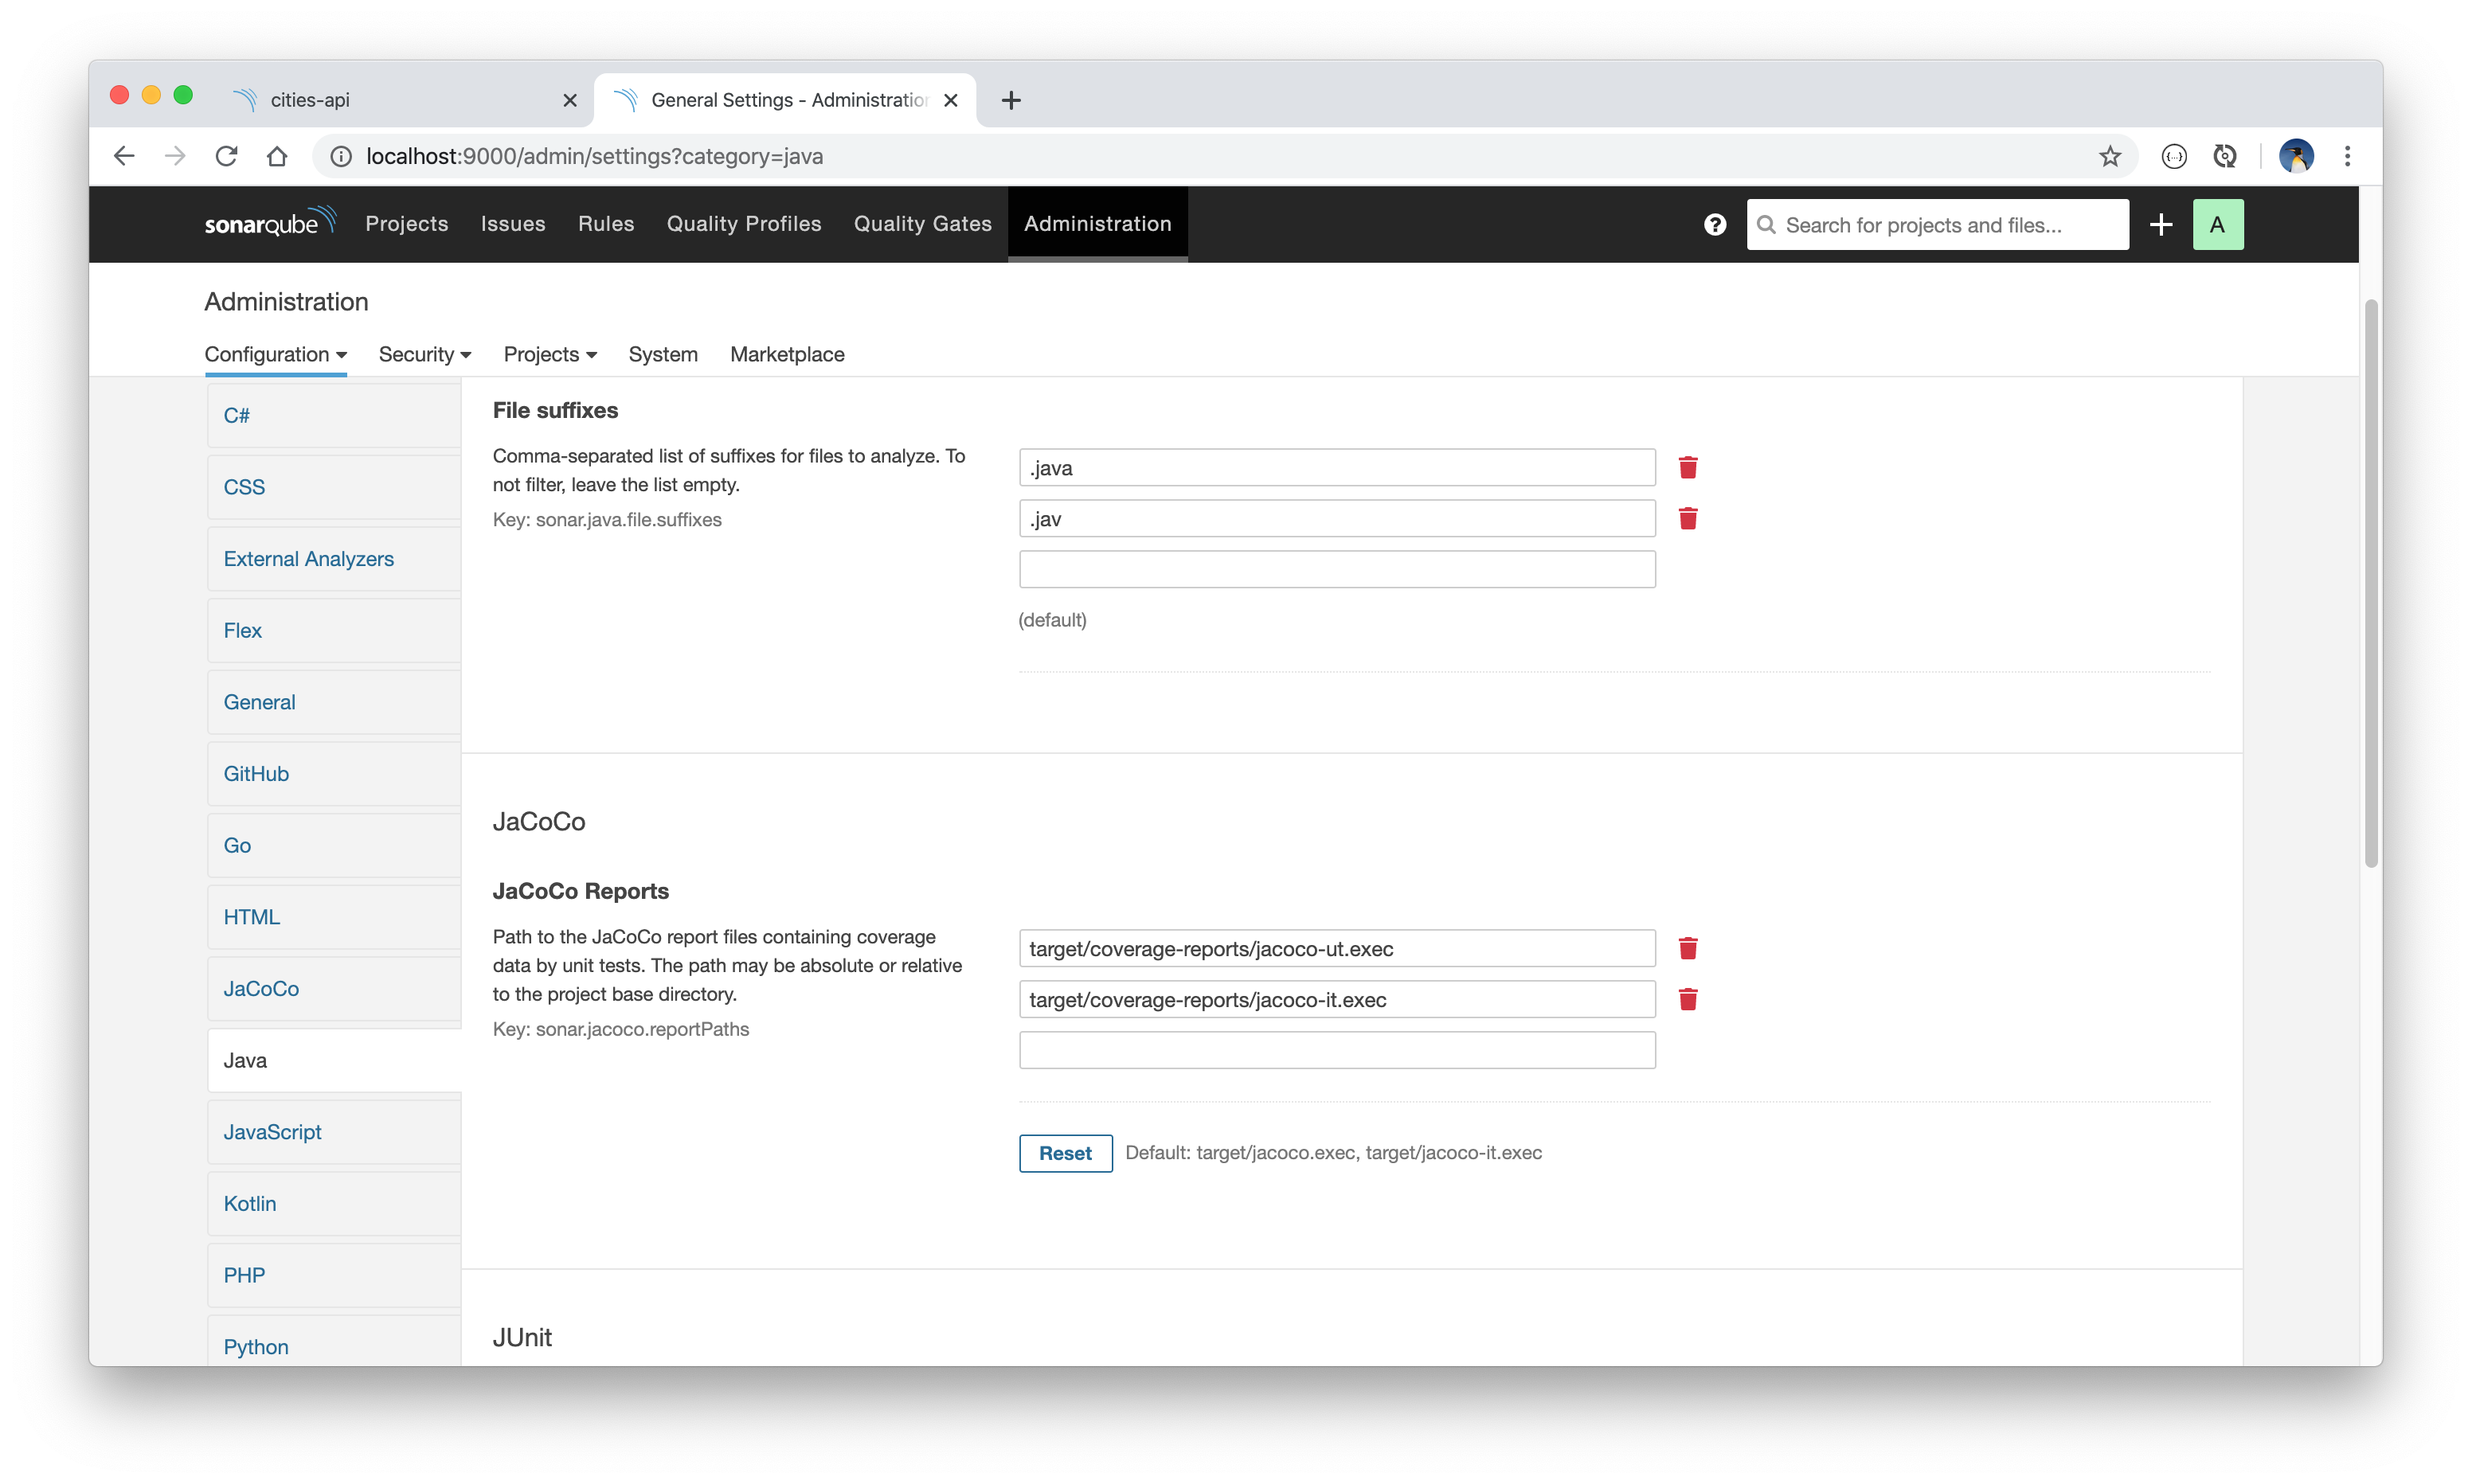Reload the page in browser
This screenshot has height=1484, width=2472.
[226, 157]
